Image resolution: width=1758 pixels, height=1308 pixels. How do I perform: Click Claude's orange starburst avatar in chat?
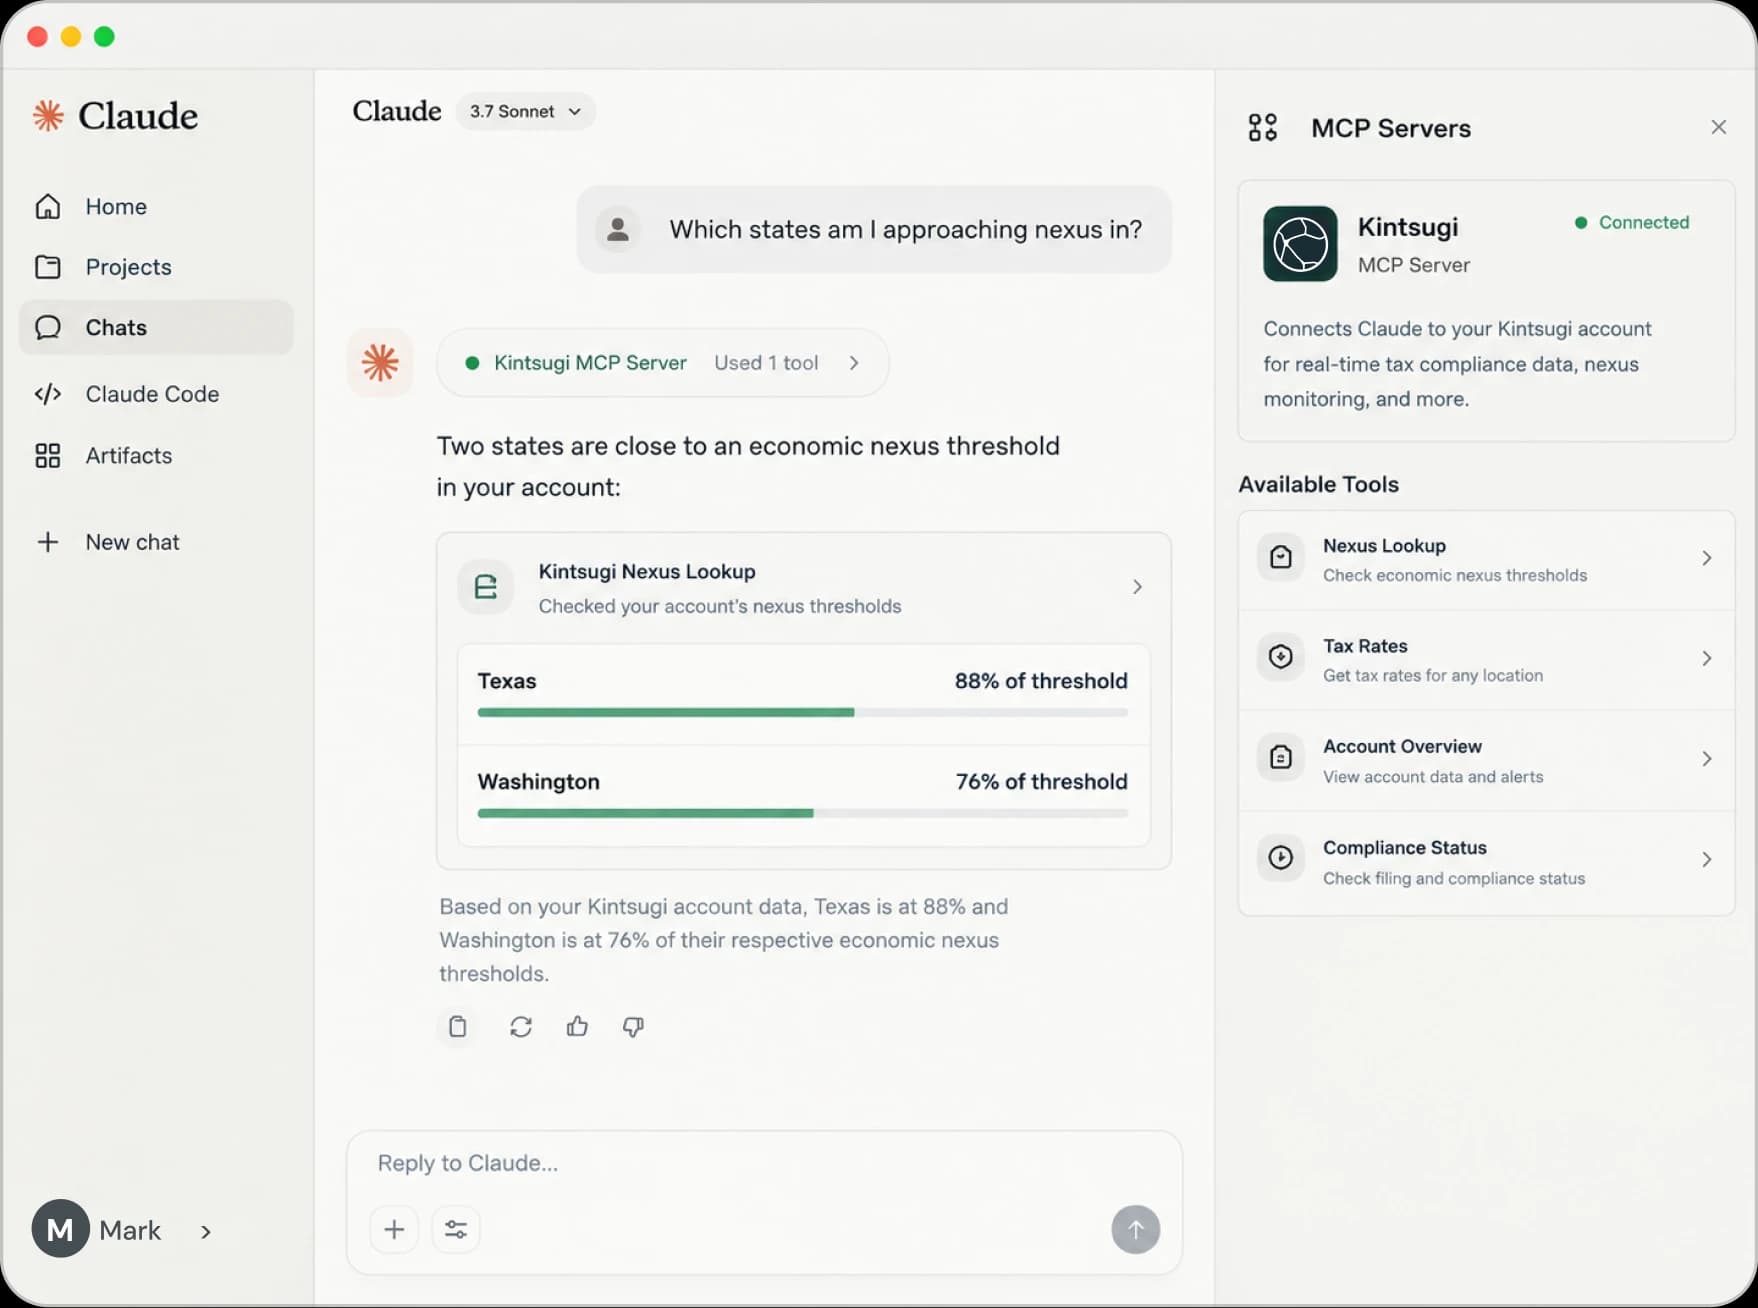(380, 363)
